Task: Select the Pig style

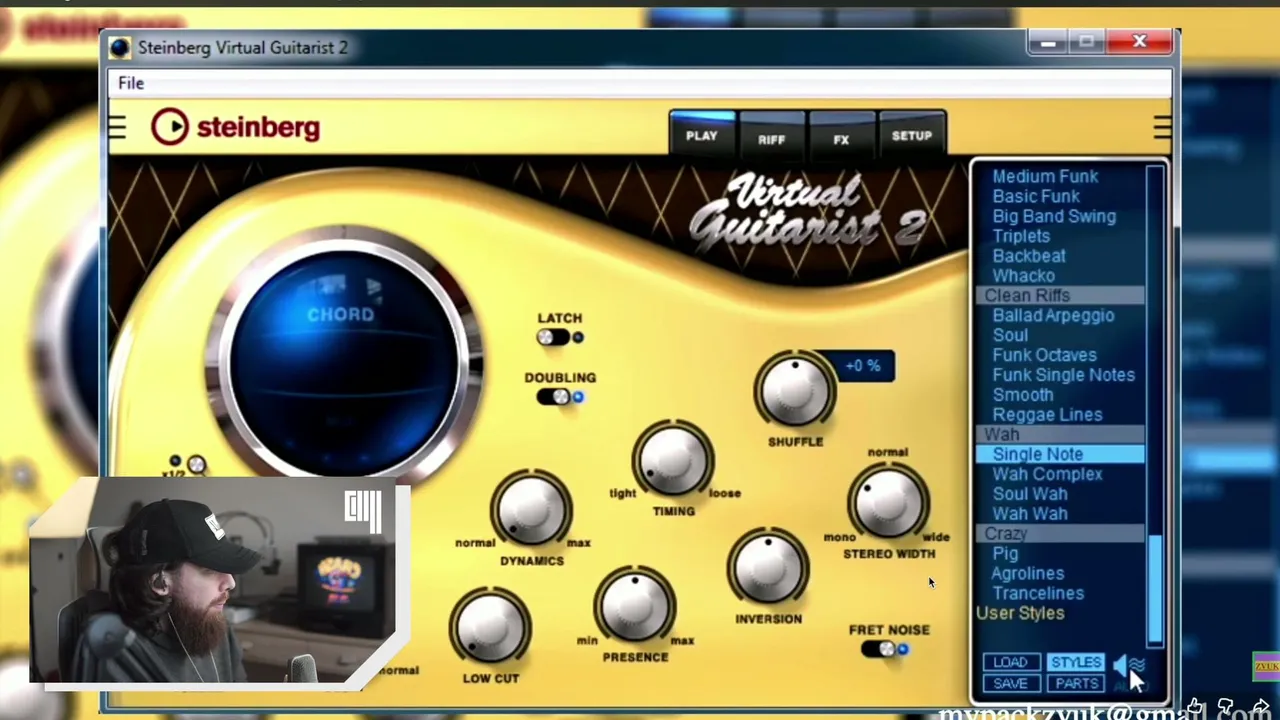Action: (x=1005, y=553)
